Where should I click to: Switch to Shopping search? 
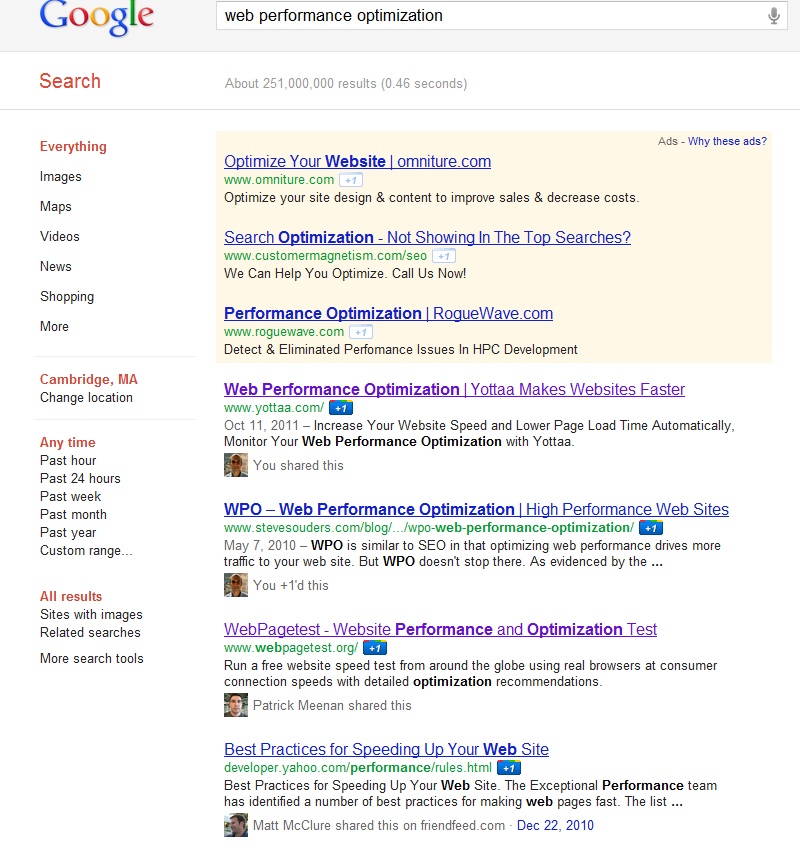67,297
